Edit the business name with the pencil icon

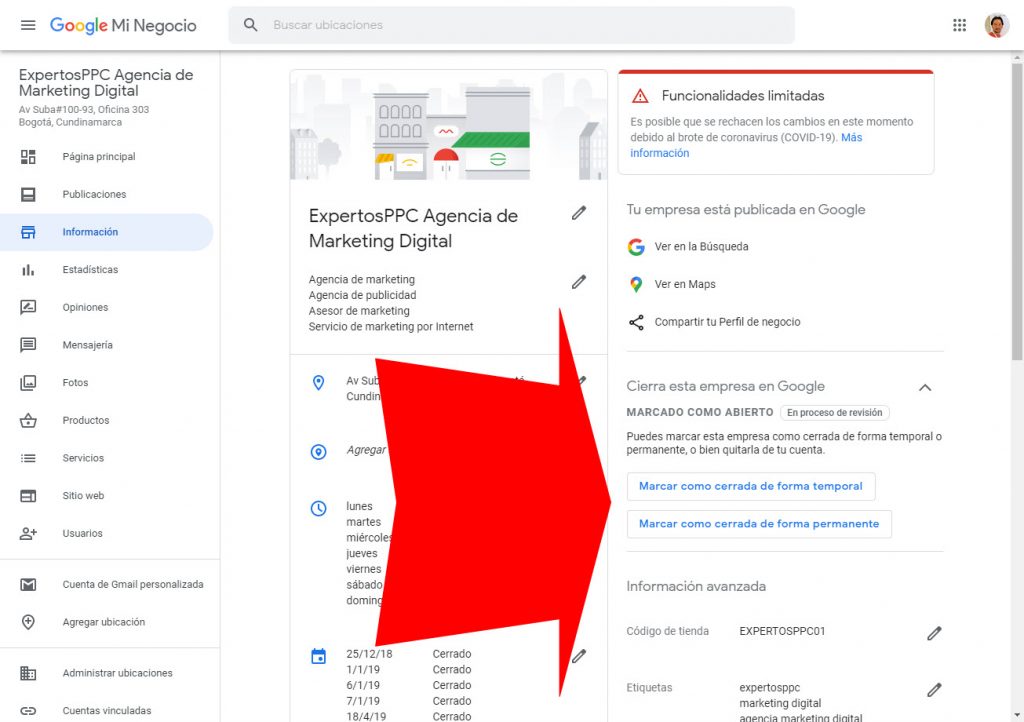coord(579,213)
